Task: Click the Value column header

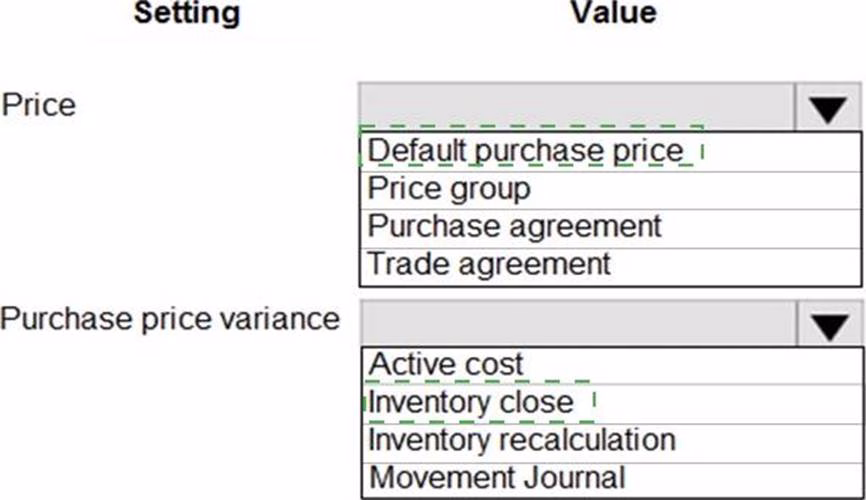Action: click(x=614, y=13)
